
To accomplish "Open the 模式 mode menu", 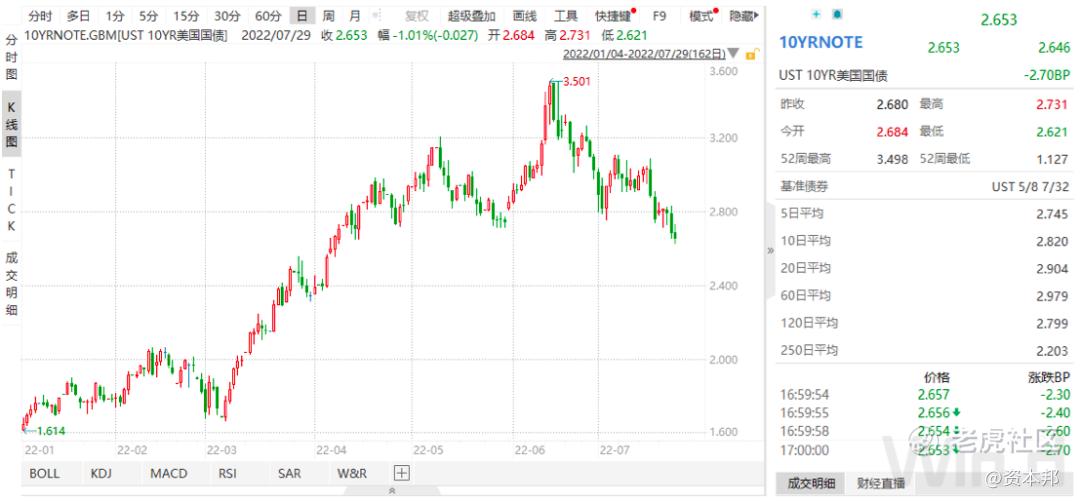I will click(x=703, y=16).
